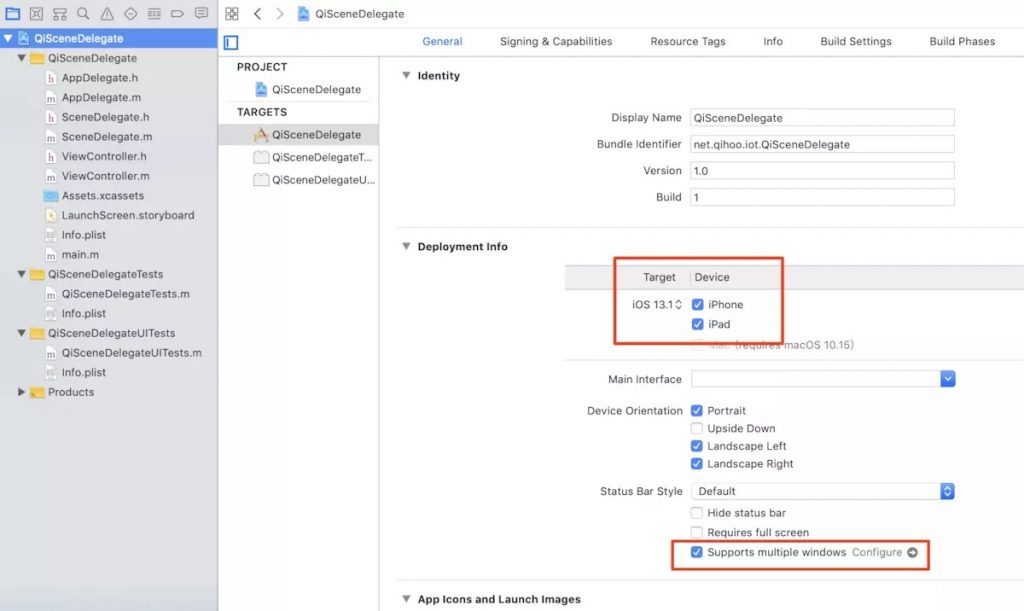Select SceneDelegate.h file
This screenshot has height=611, width=1024.
tap(105, 117)
